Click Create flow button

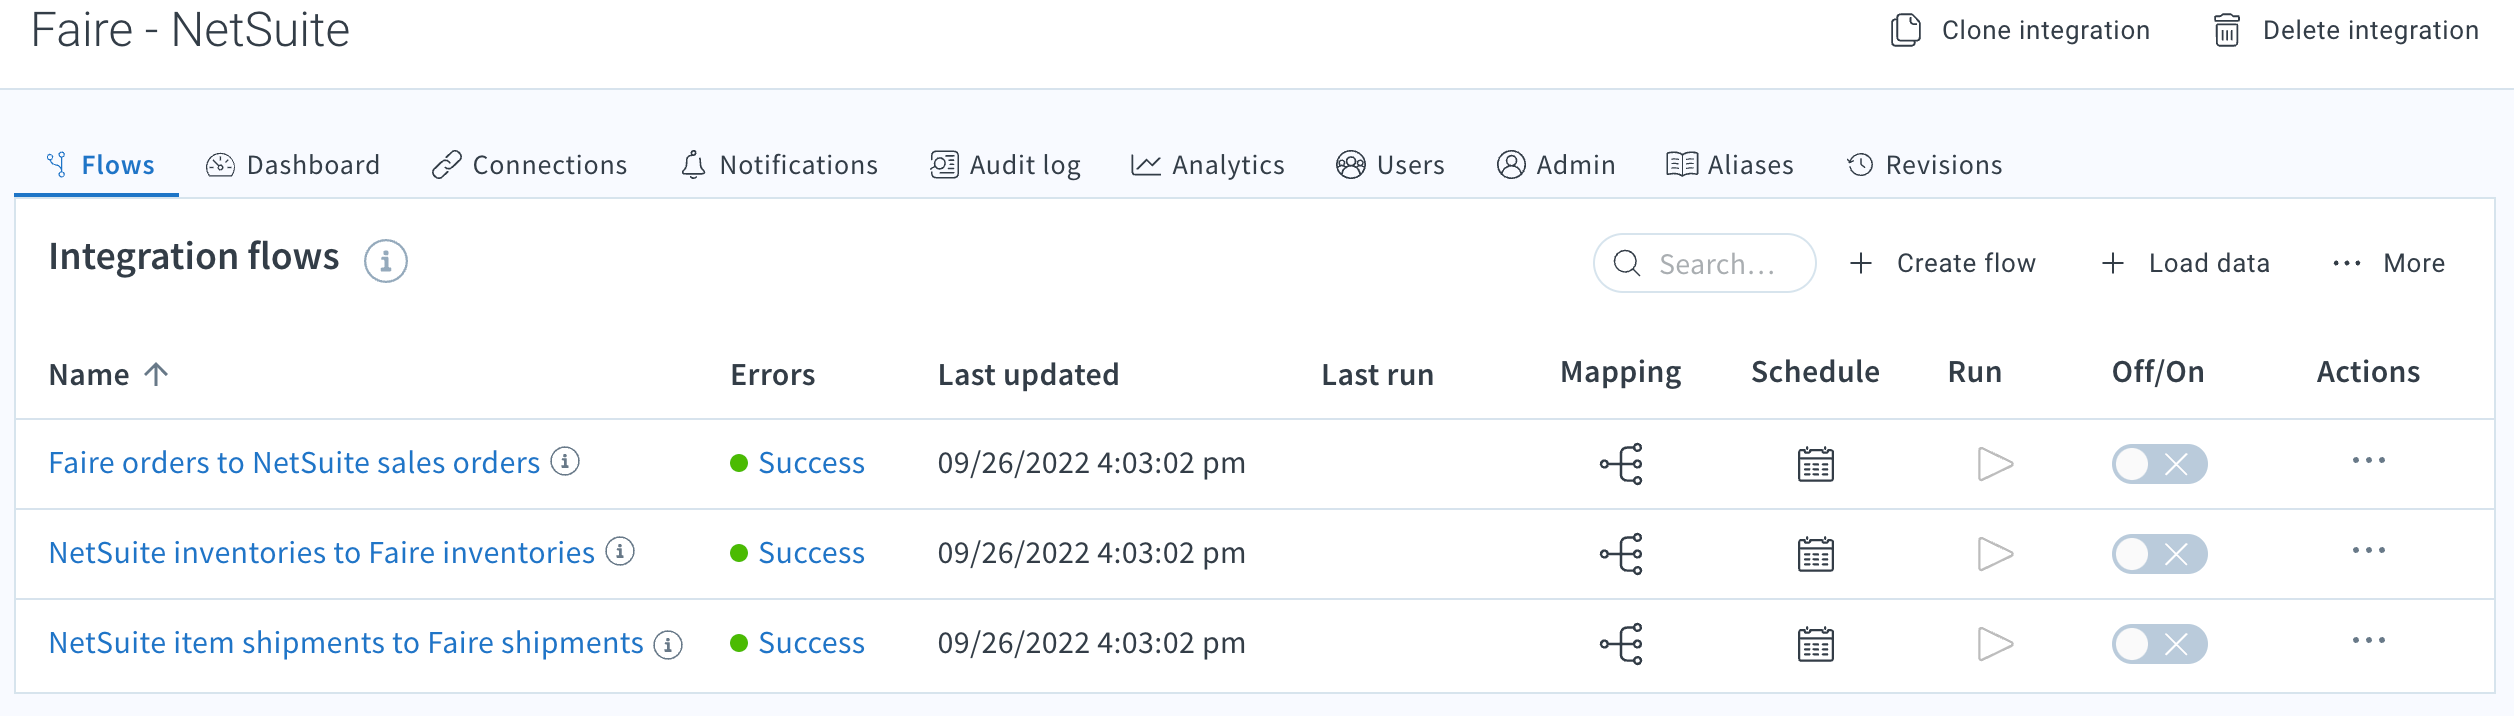[x=1941, y=263]
